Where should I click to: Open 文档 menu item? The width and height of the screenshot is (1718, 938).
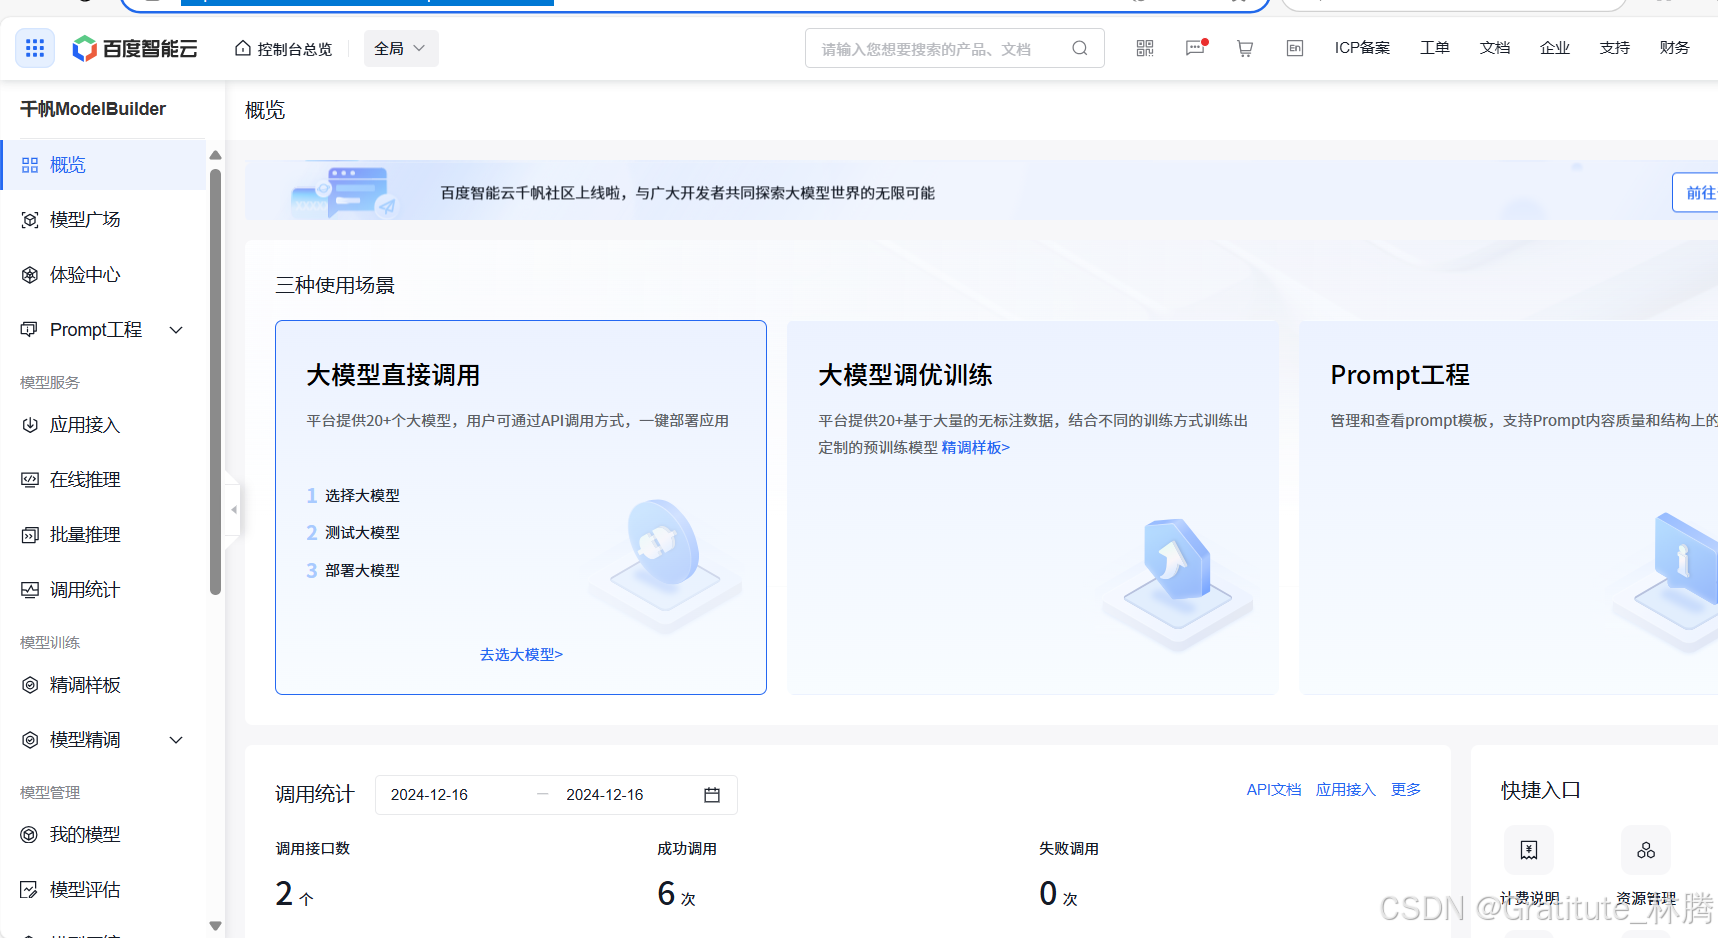pyautogui.click(x=1495, y=48)
